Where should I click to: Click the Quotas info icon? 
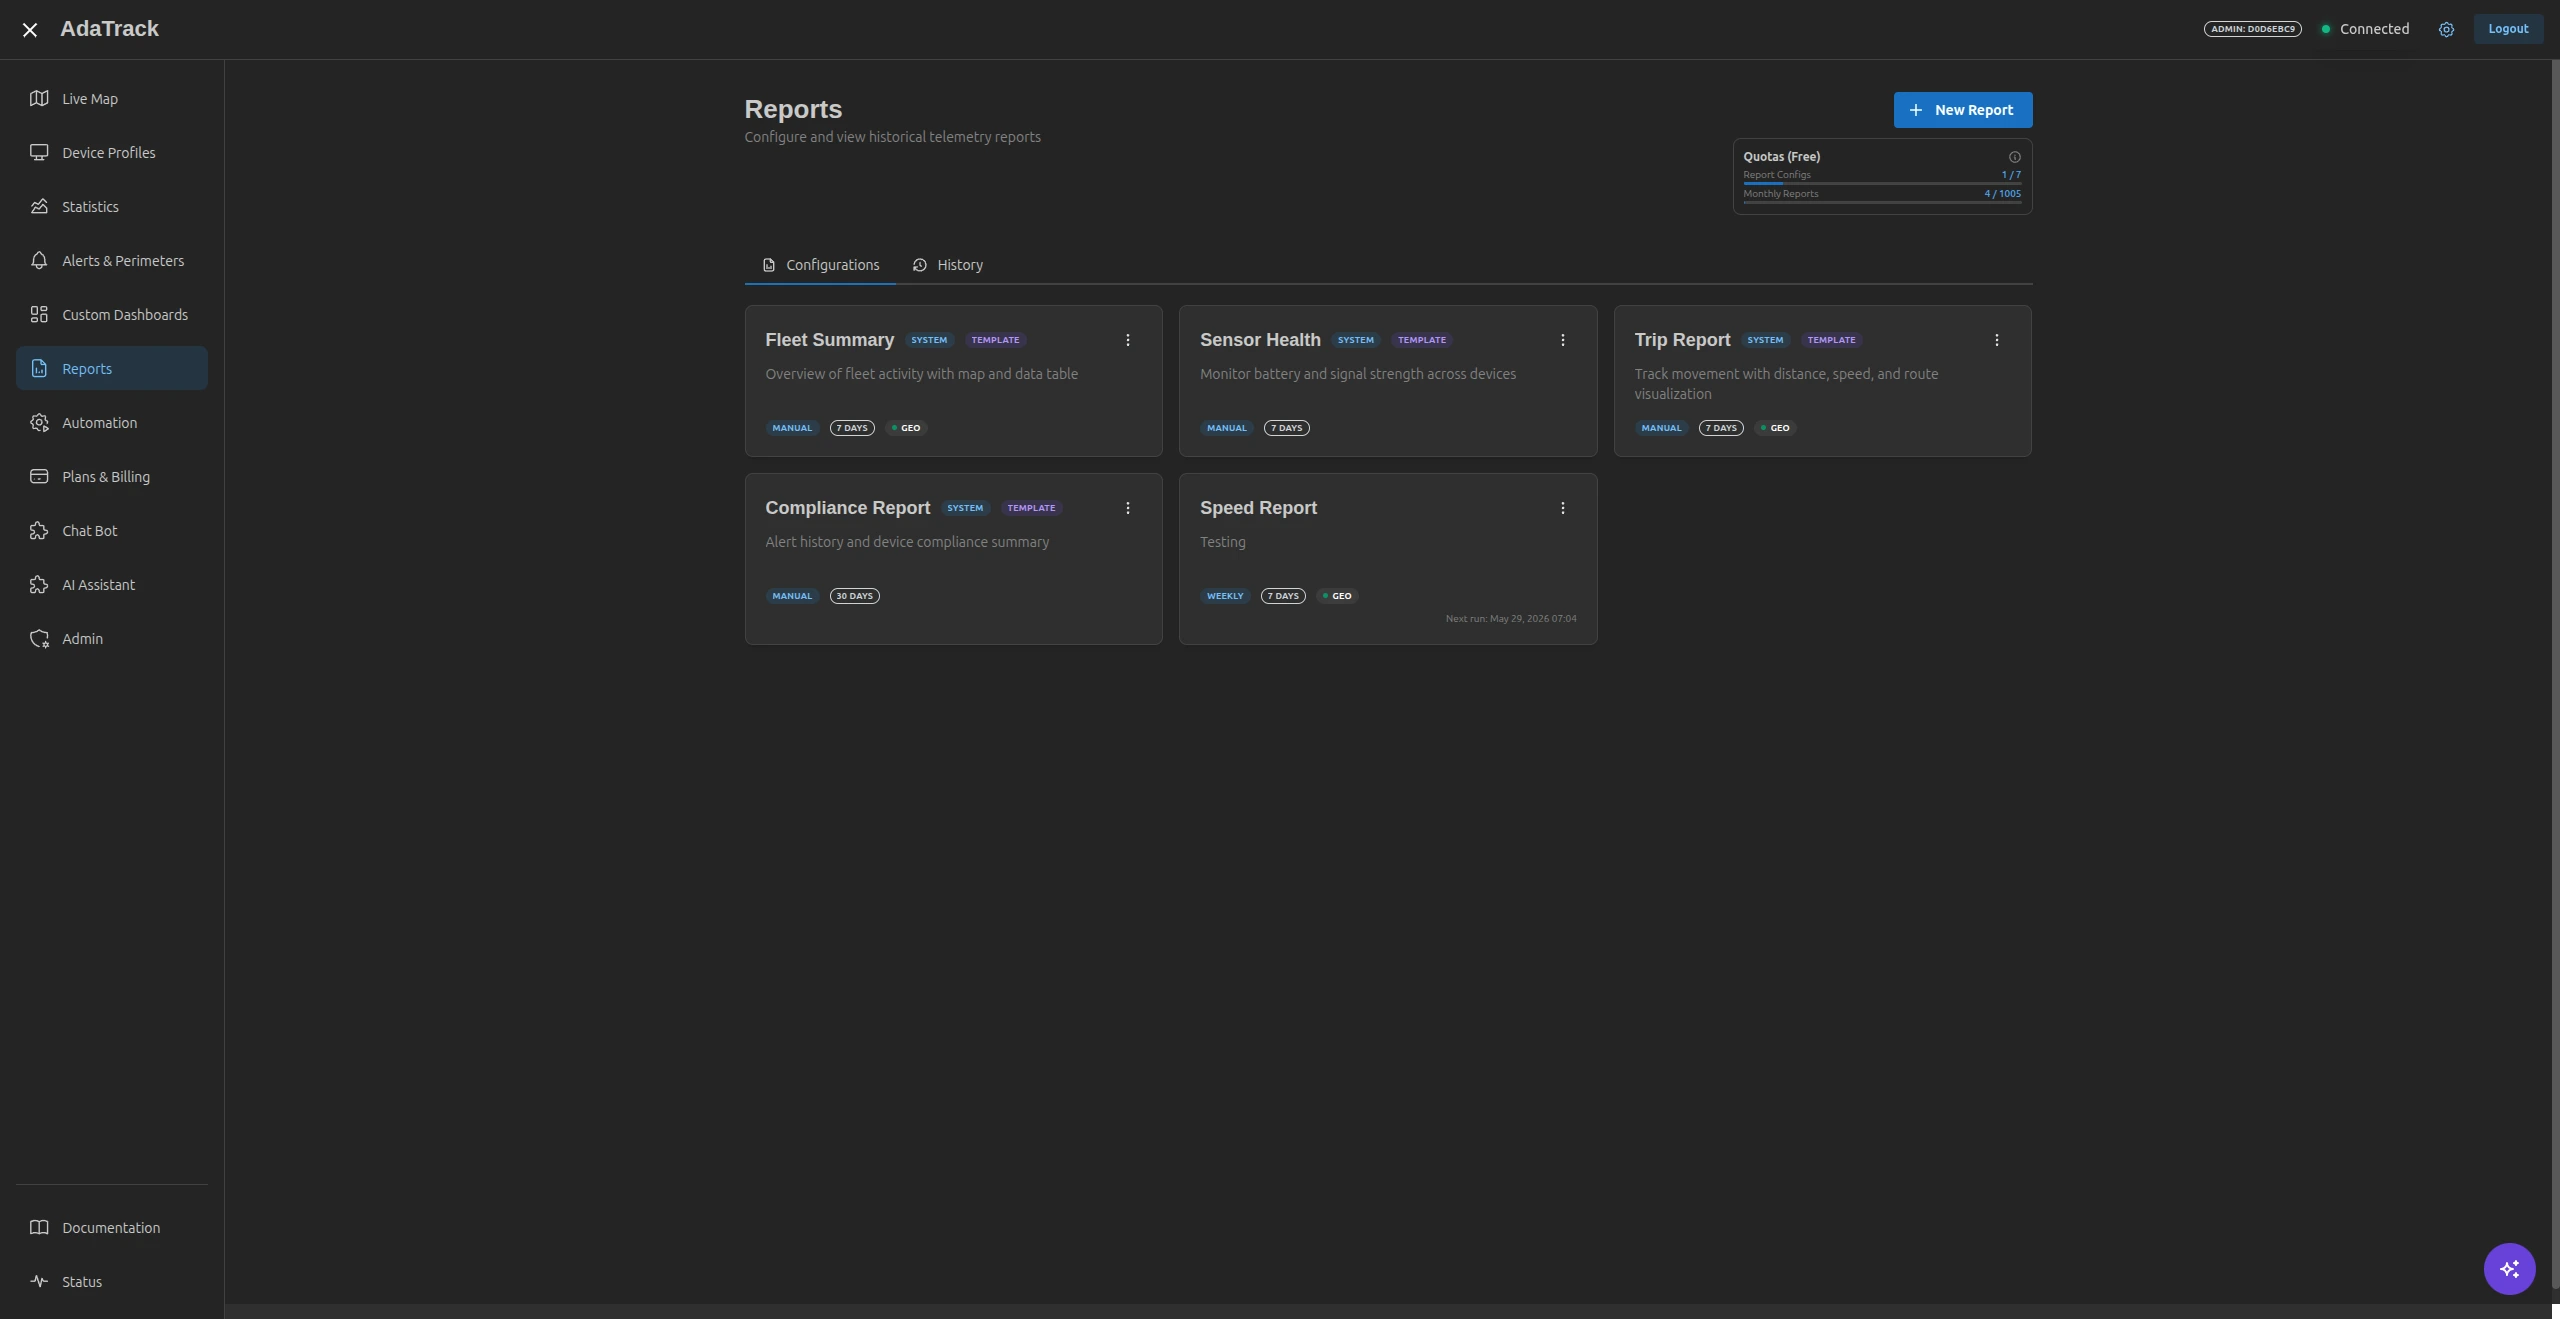coord(2015,157)
